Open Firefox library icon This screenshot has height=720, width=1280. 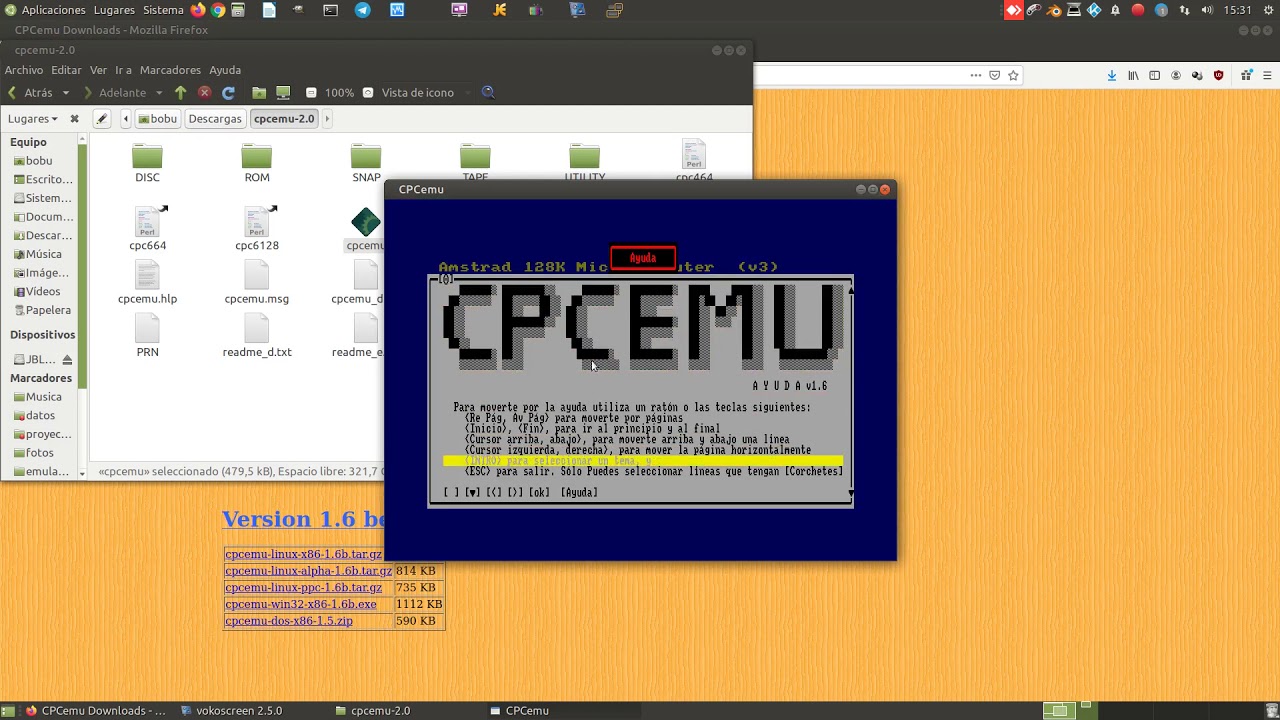(1133, 75)
